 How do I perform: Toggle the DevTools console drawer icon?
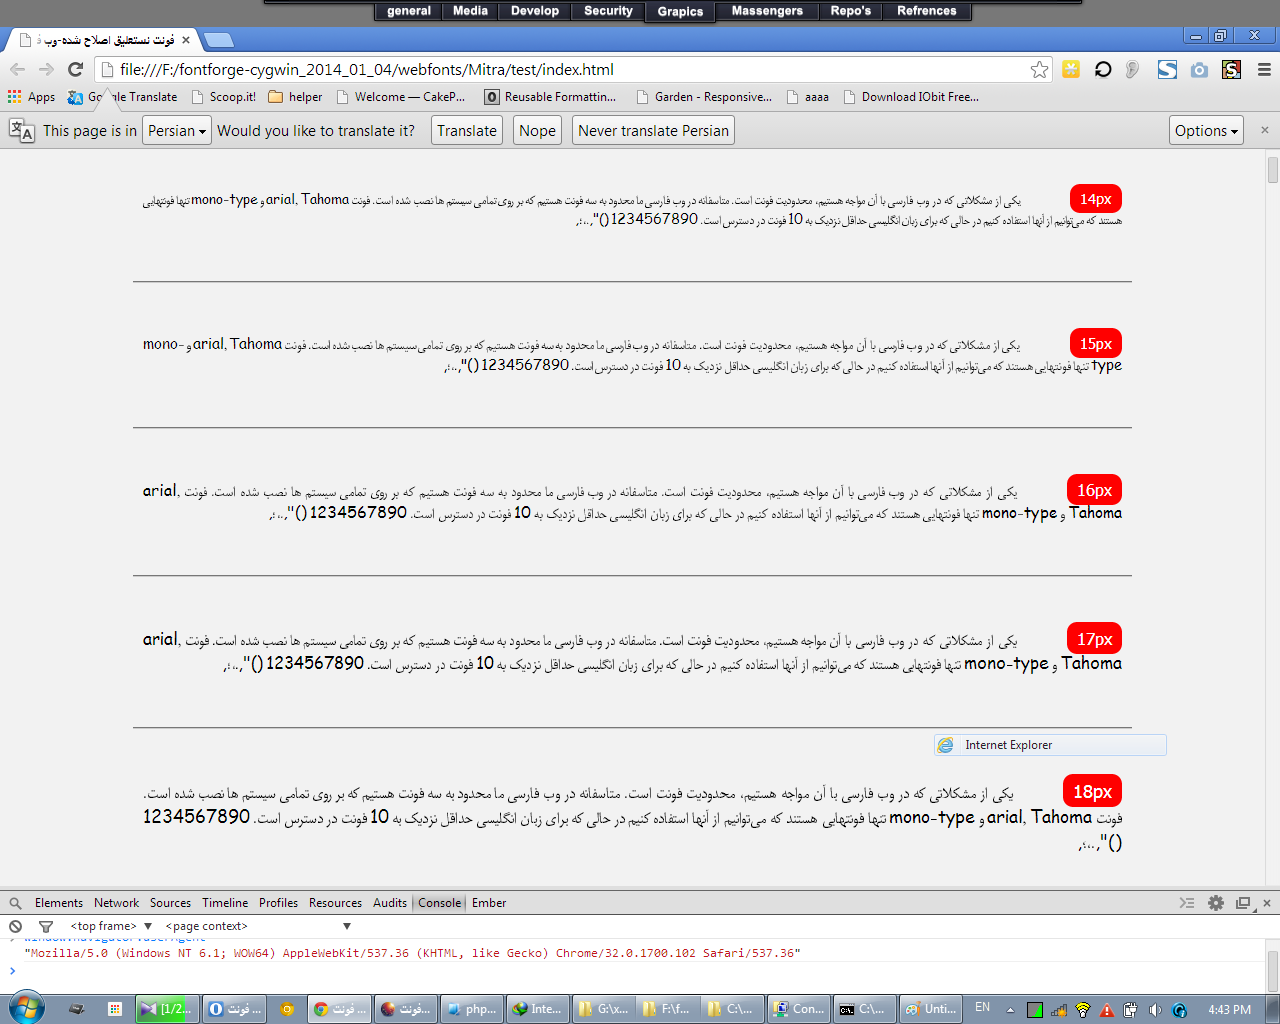(1187, 903)
